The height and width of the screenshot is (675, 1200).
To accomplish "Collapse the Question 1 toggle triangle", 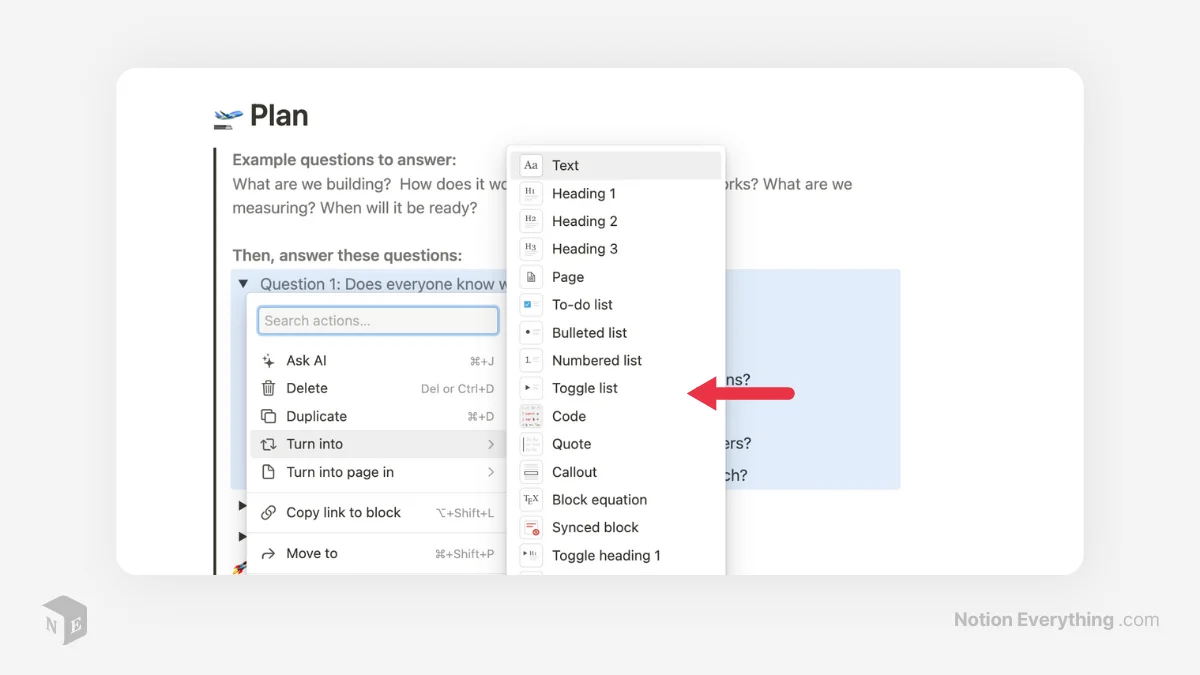I will tap(242, 283).
